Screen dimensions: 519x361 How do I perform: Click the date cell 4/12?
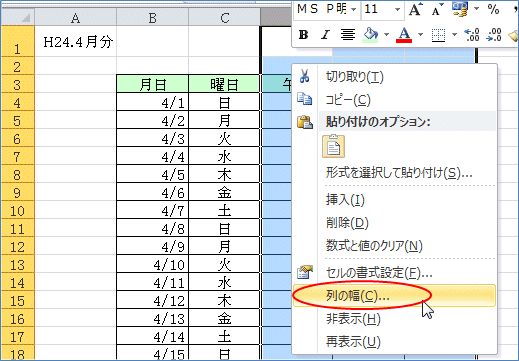(153, 300)
